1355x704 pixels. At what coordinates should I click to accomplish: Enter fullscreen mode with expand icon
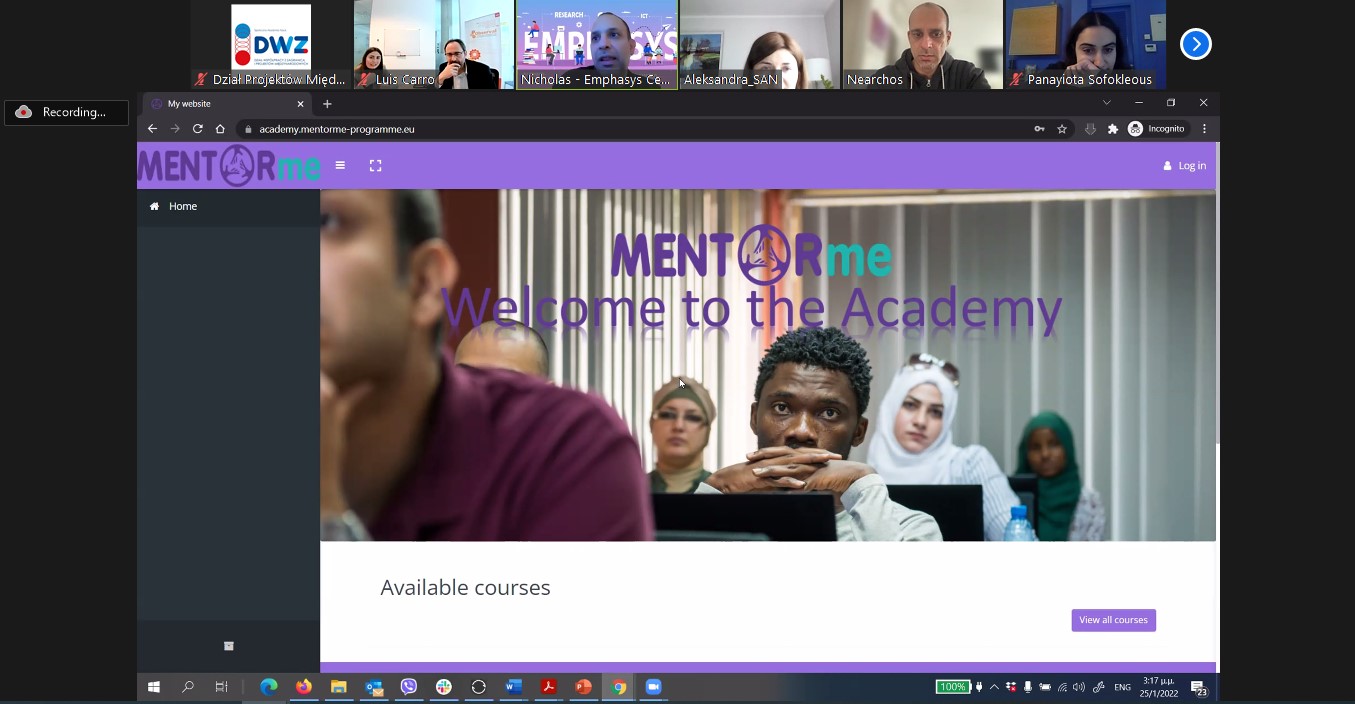(x=376, y=166)
